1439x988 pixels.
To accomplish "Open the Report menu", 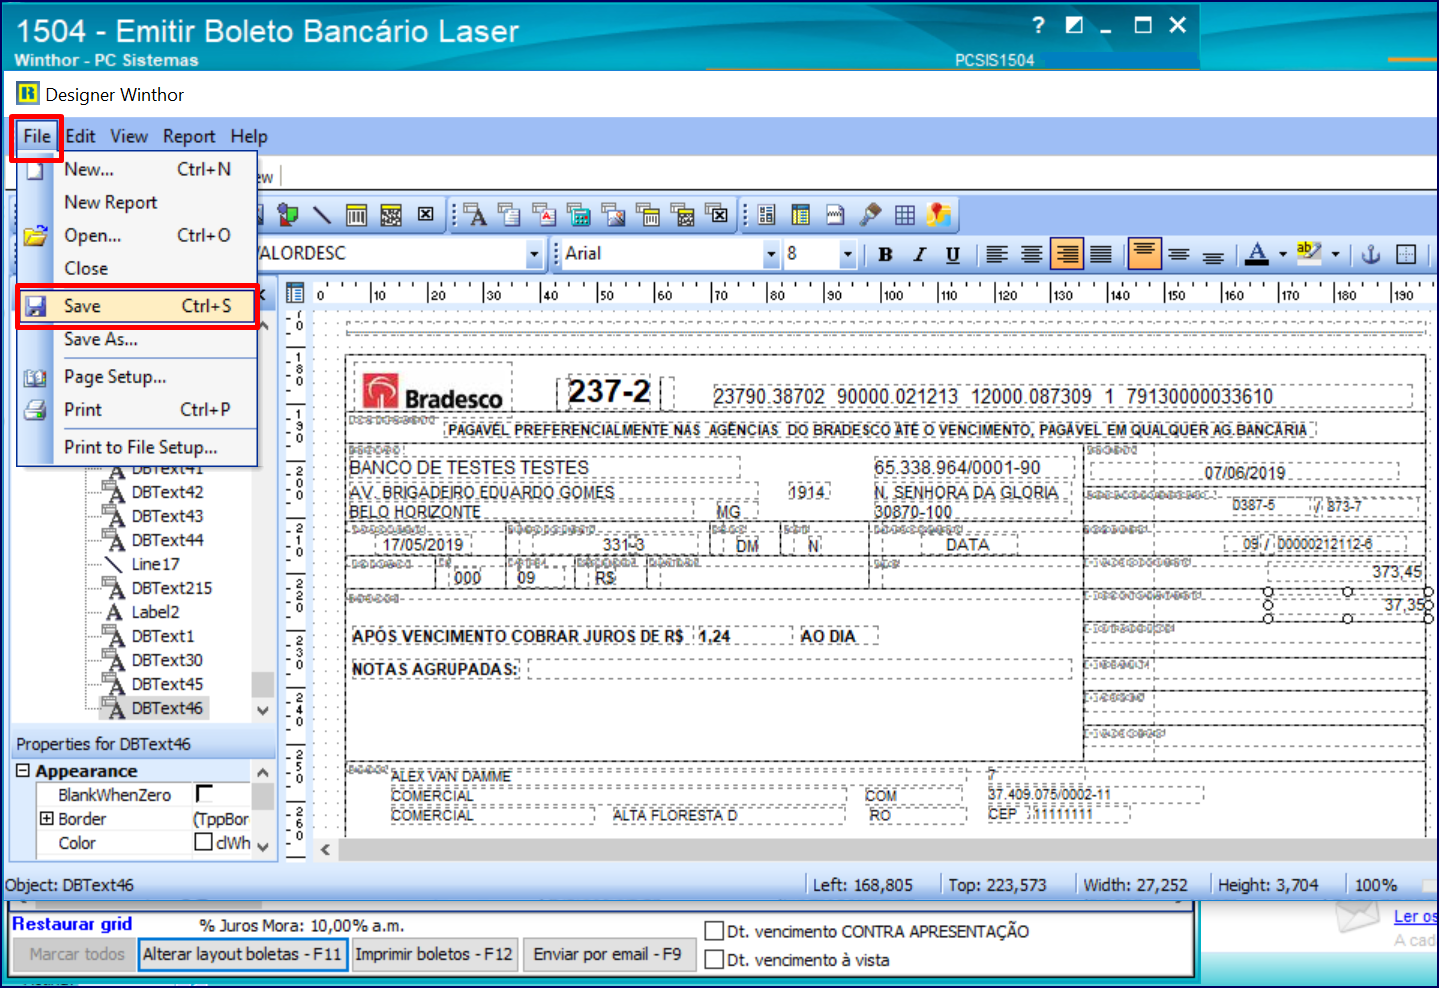I will tap(189, 136).
